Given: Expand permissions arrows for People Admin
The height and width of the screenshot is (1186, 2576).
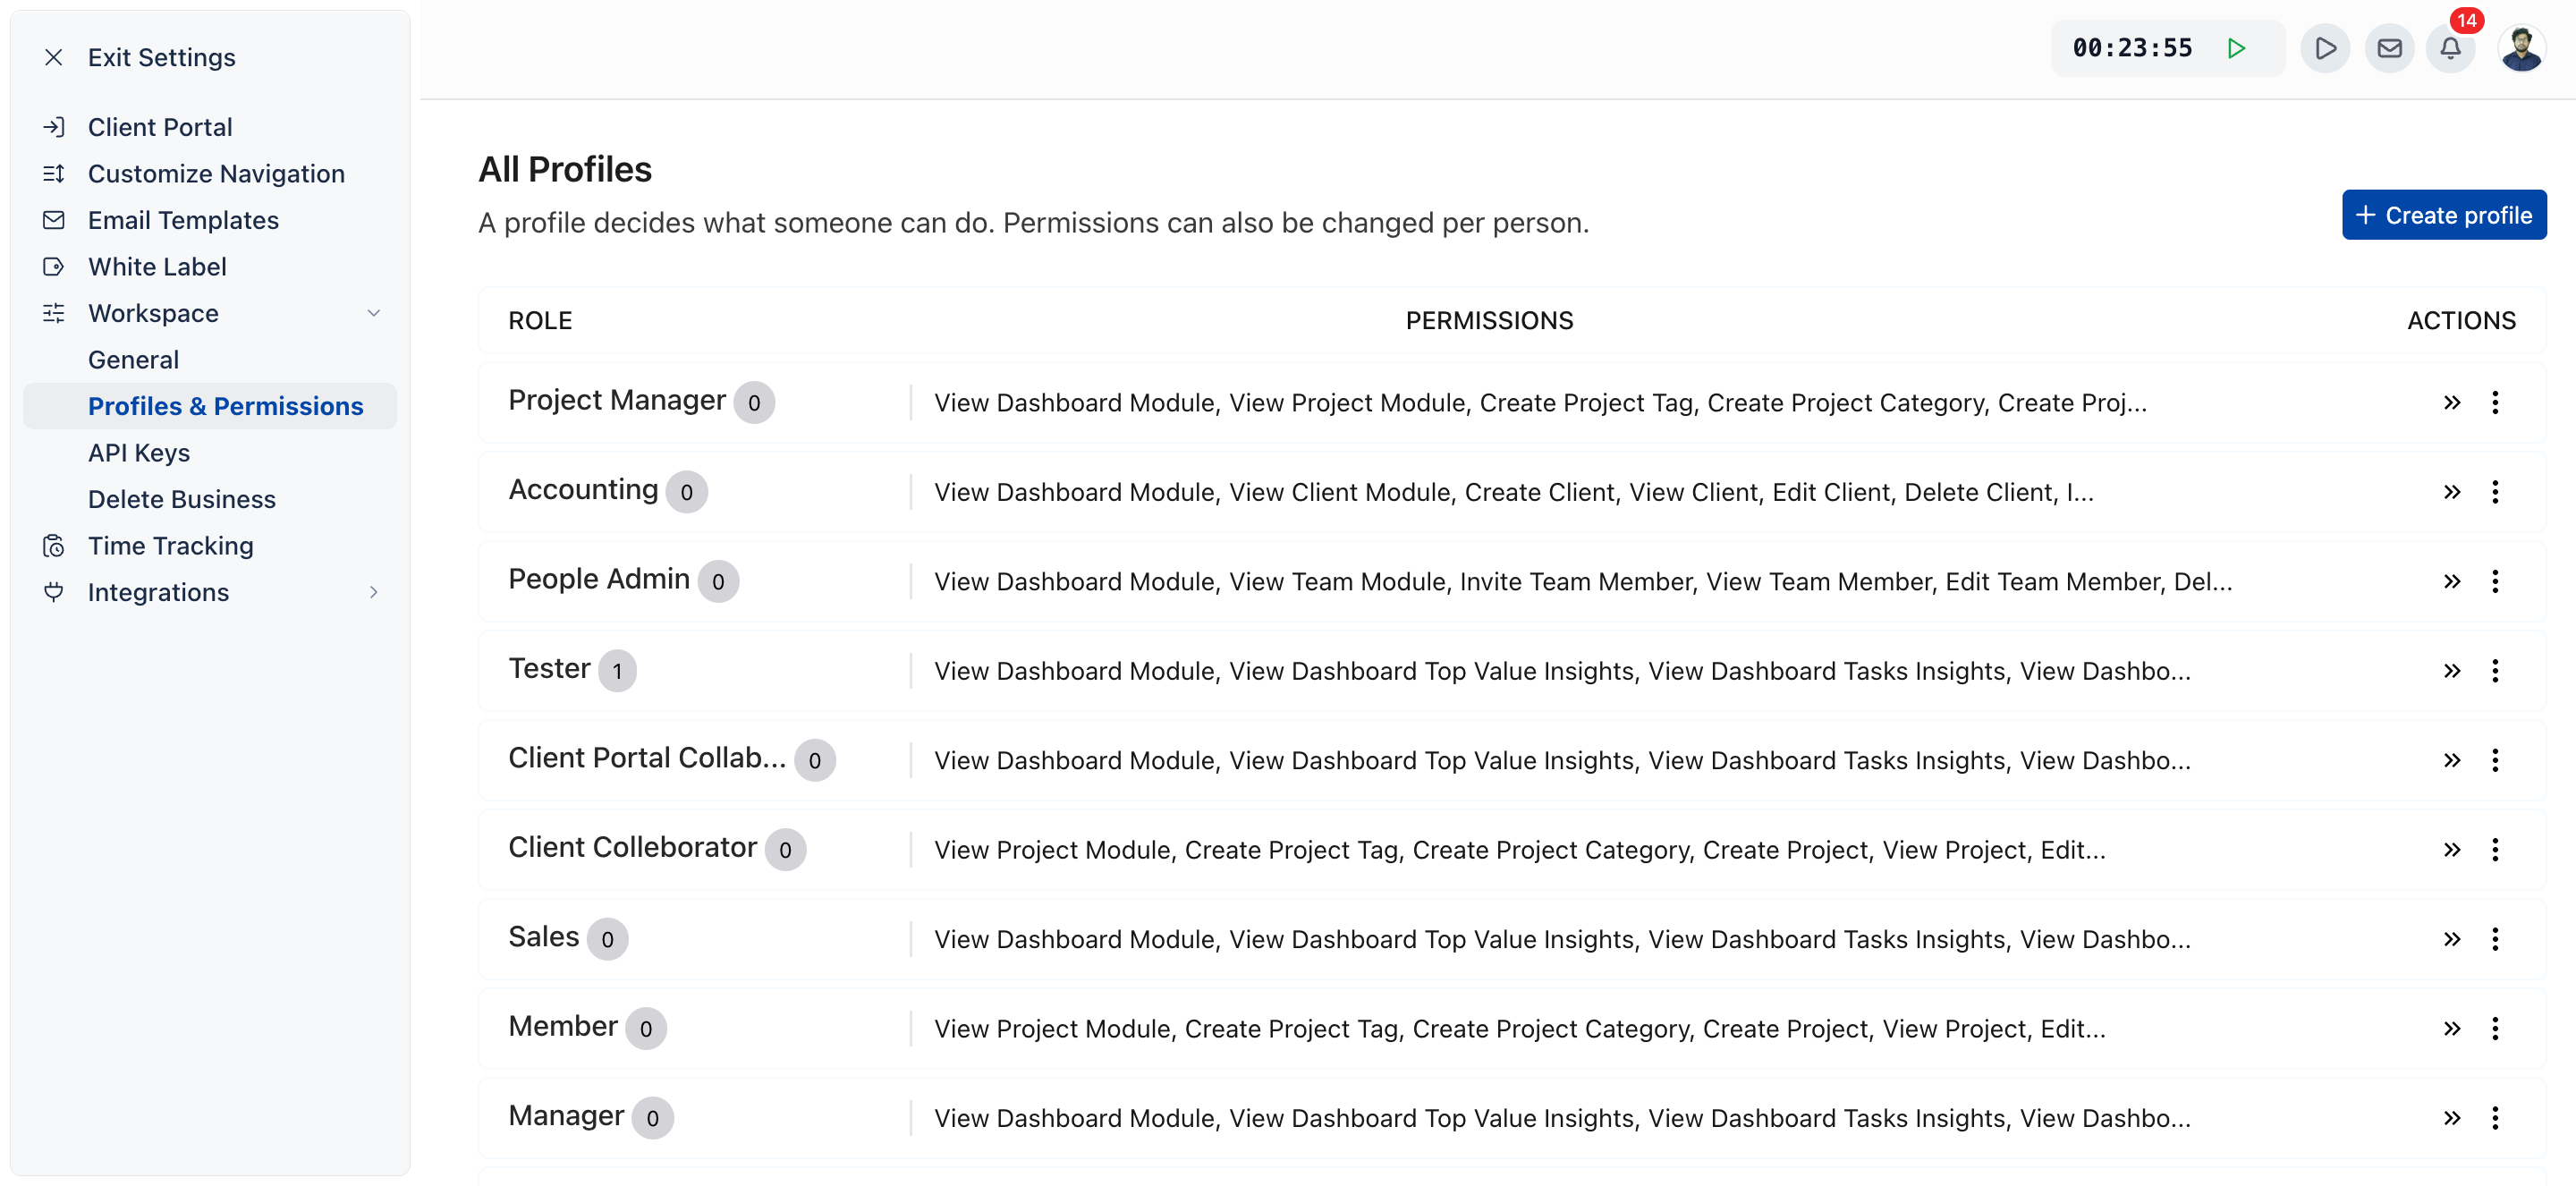Looking at the screenshot, I should 2451,581.
